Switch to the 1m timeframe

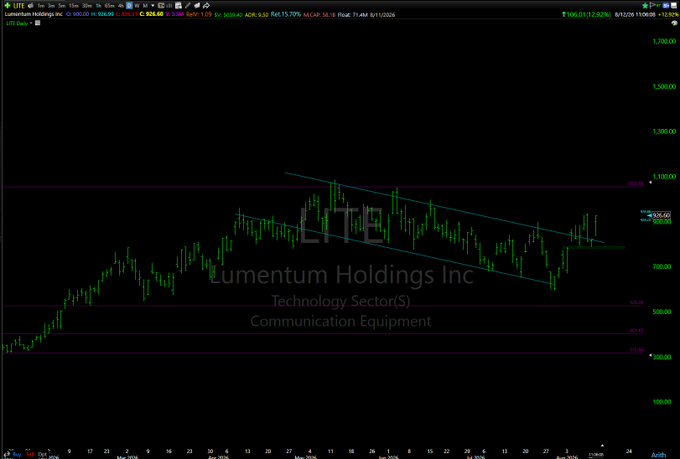pos(41,6)
